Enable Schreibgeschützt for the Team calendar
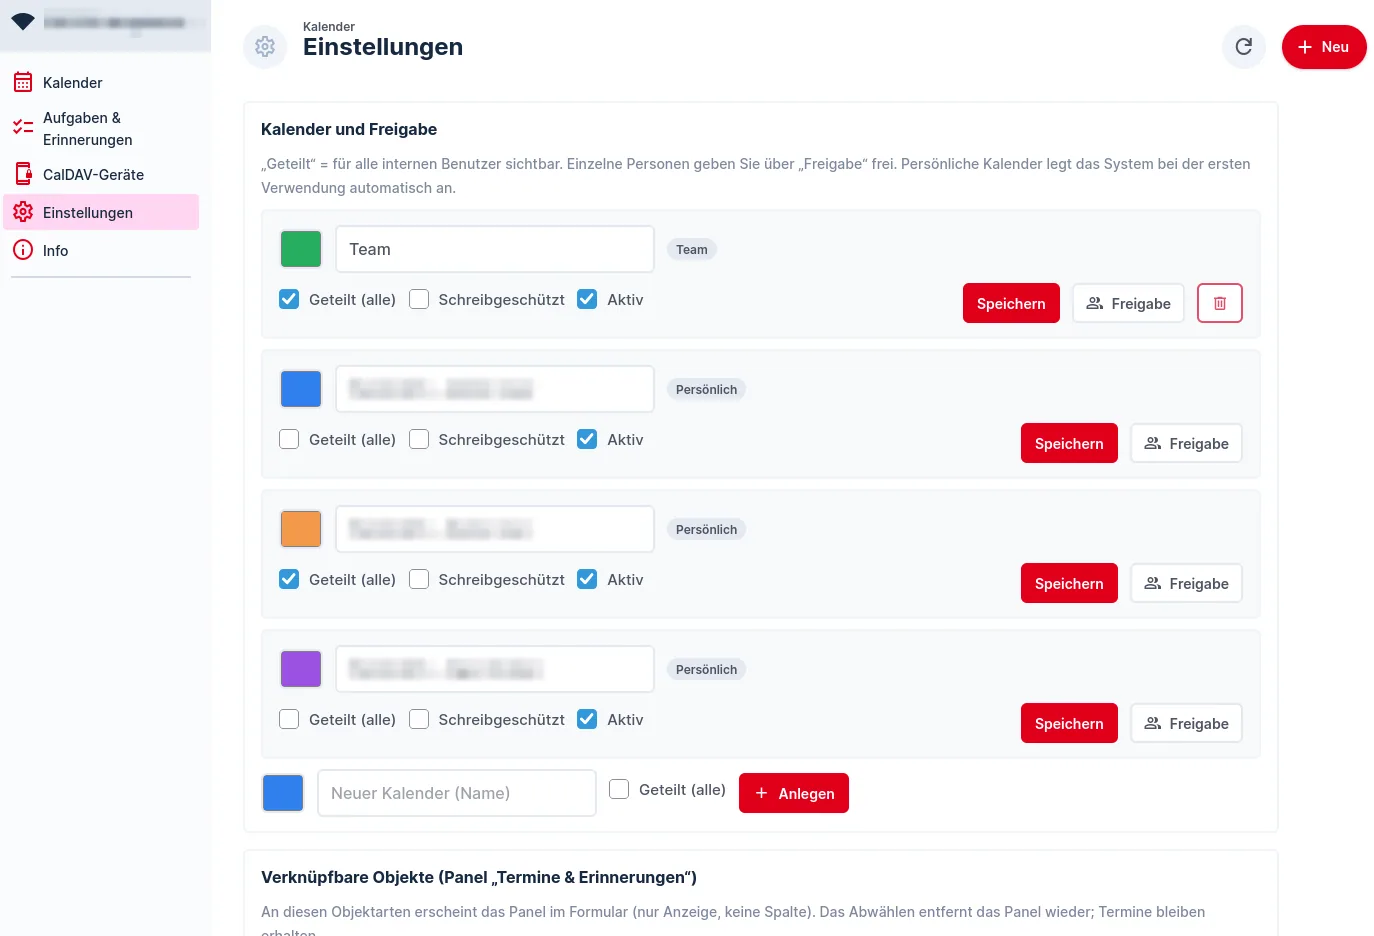The width and height of the screenshot is (1374, 936). 419,299
